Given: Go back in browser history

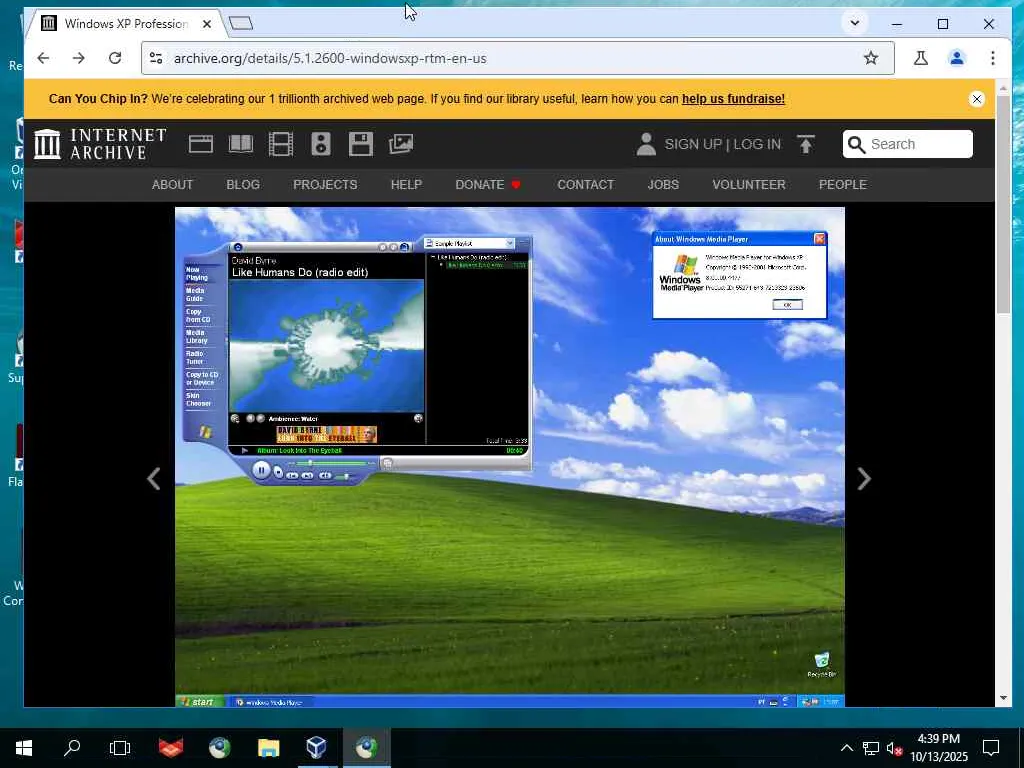Looking at the screenshot, I should coord(43,58).
